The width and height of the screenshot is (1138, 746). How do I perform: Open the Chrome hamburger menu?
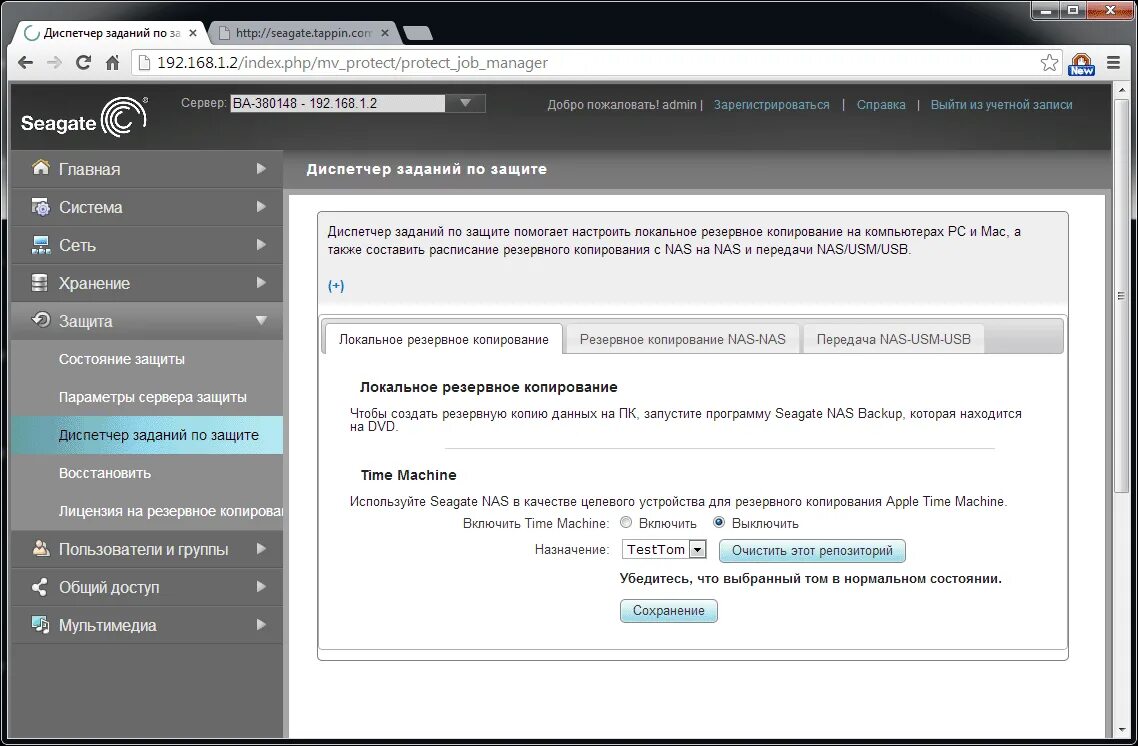1113,63
